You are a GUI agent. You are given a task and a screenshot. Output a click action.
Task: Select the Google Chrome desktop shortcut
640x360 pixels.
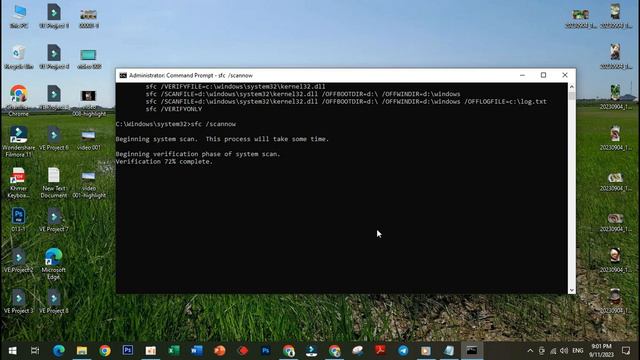pyautogui.click(x=18, y=101)
